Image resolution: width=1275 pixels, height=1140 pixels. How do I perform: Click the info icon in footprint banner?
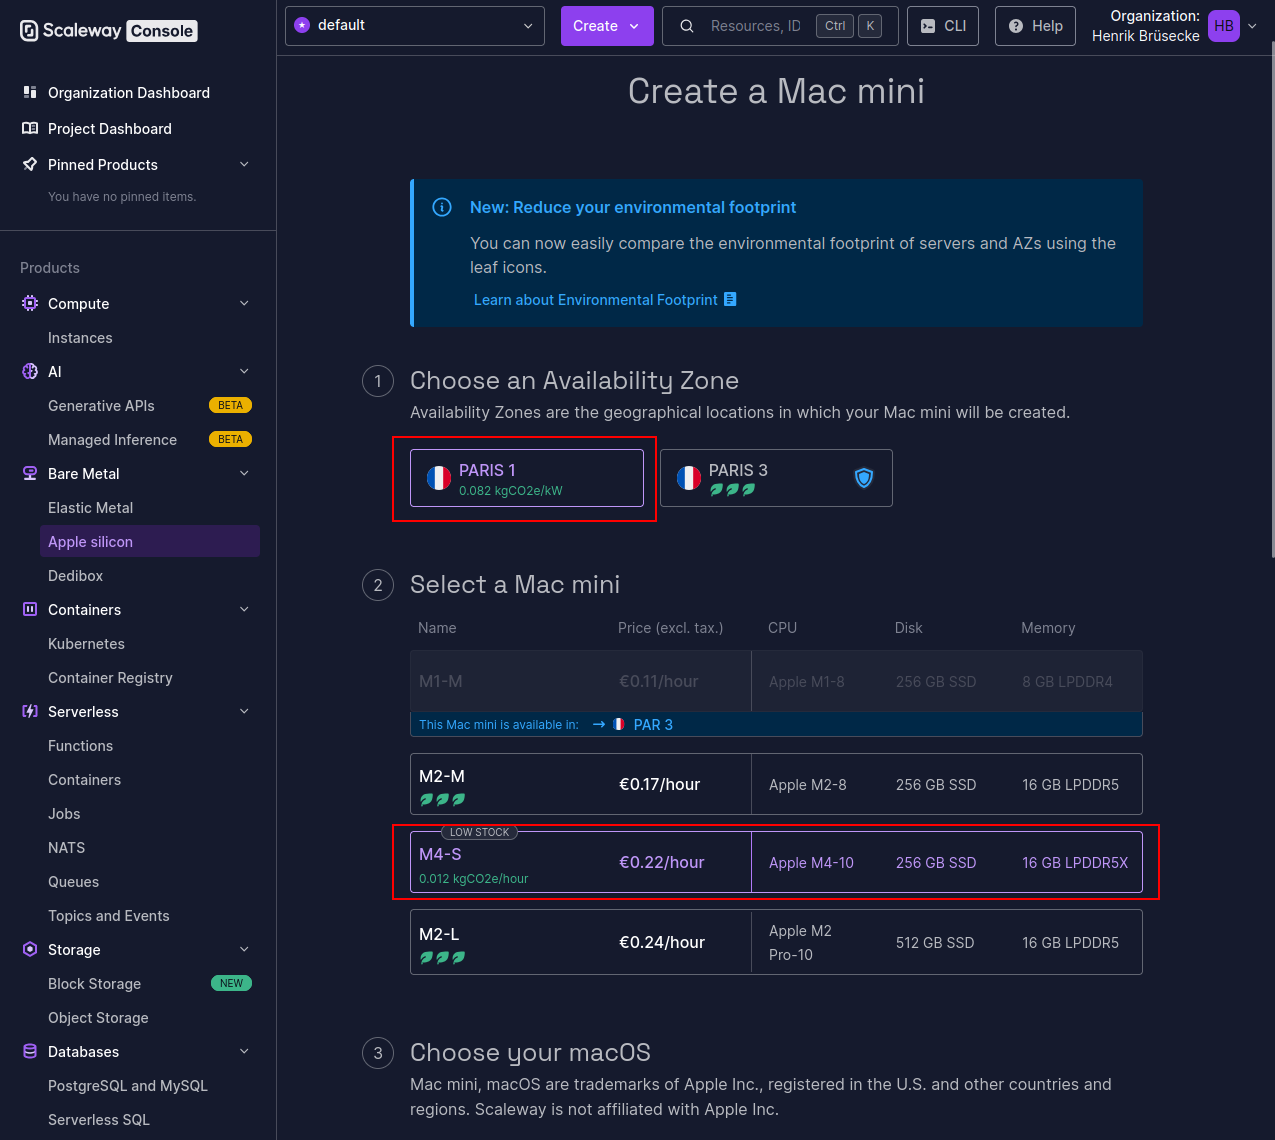coord(441,207)
